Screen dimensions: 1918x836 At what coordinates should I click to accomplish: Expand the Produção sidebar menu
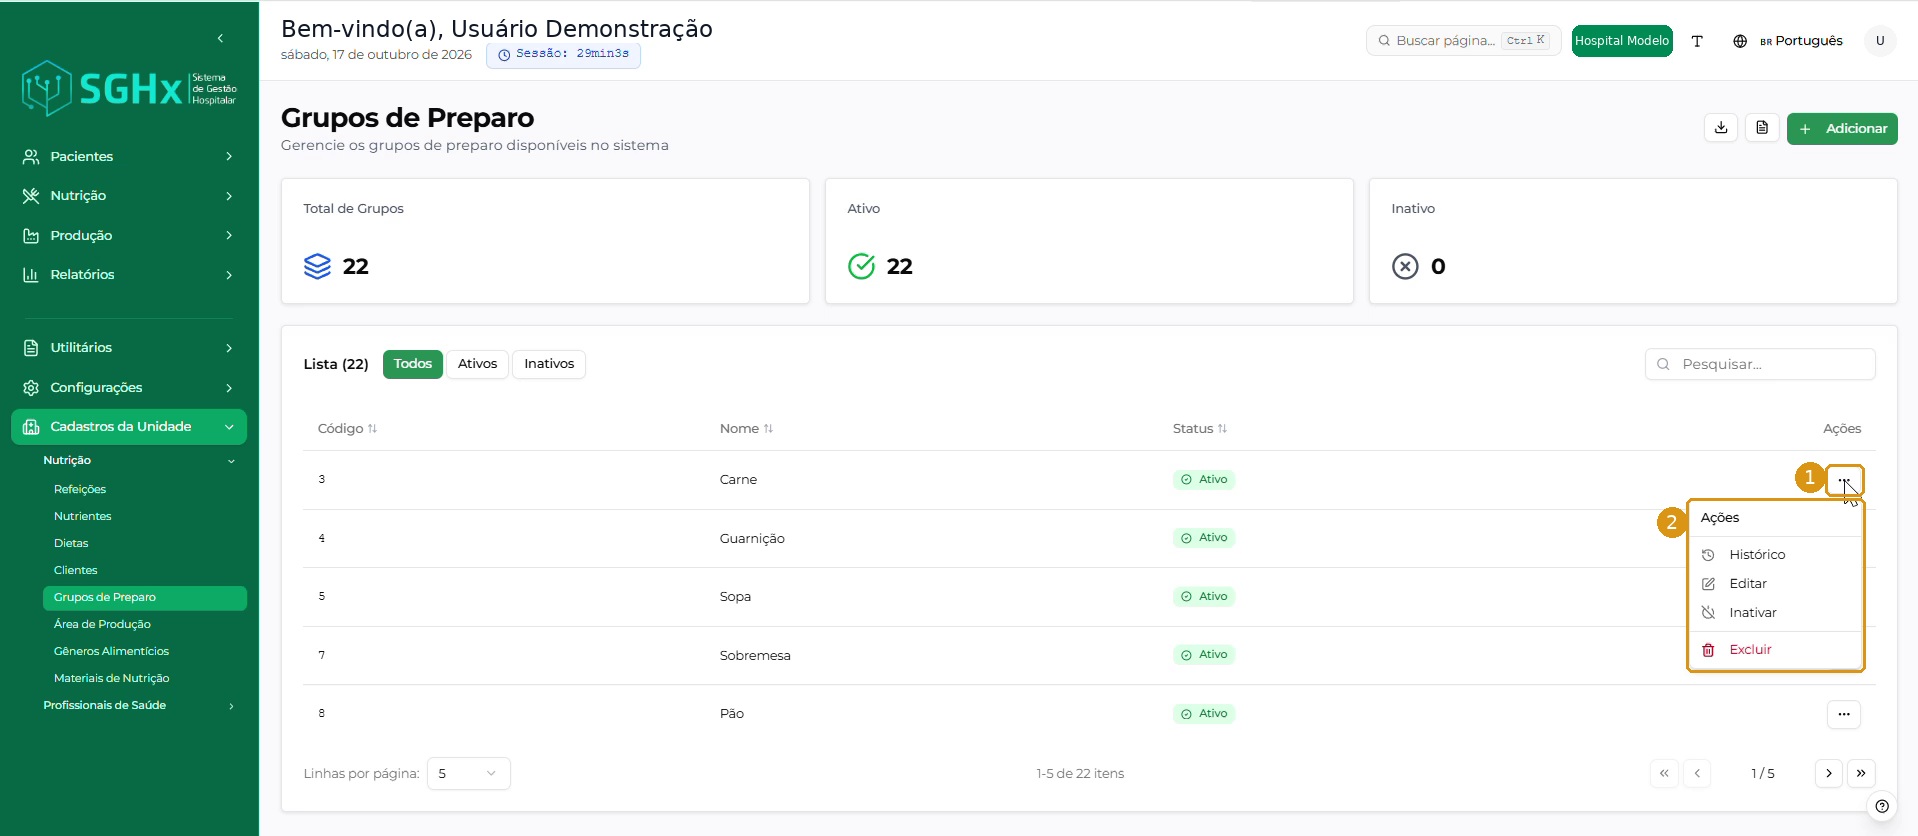coord(129,235)
